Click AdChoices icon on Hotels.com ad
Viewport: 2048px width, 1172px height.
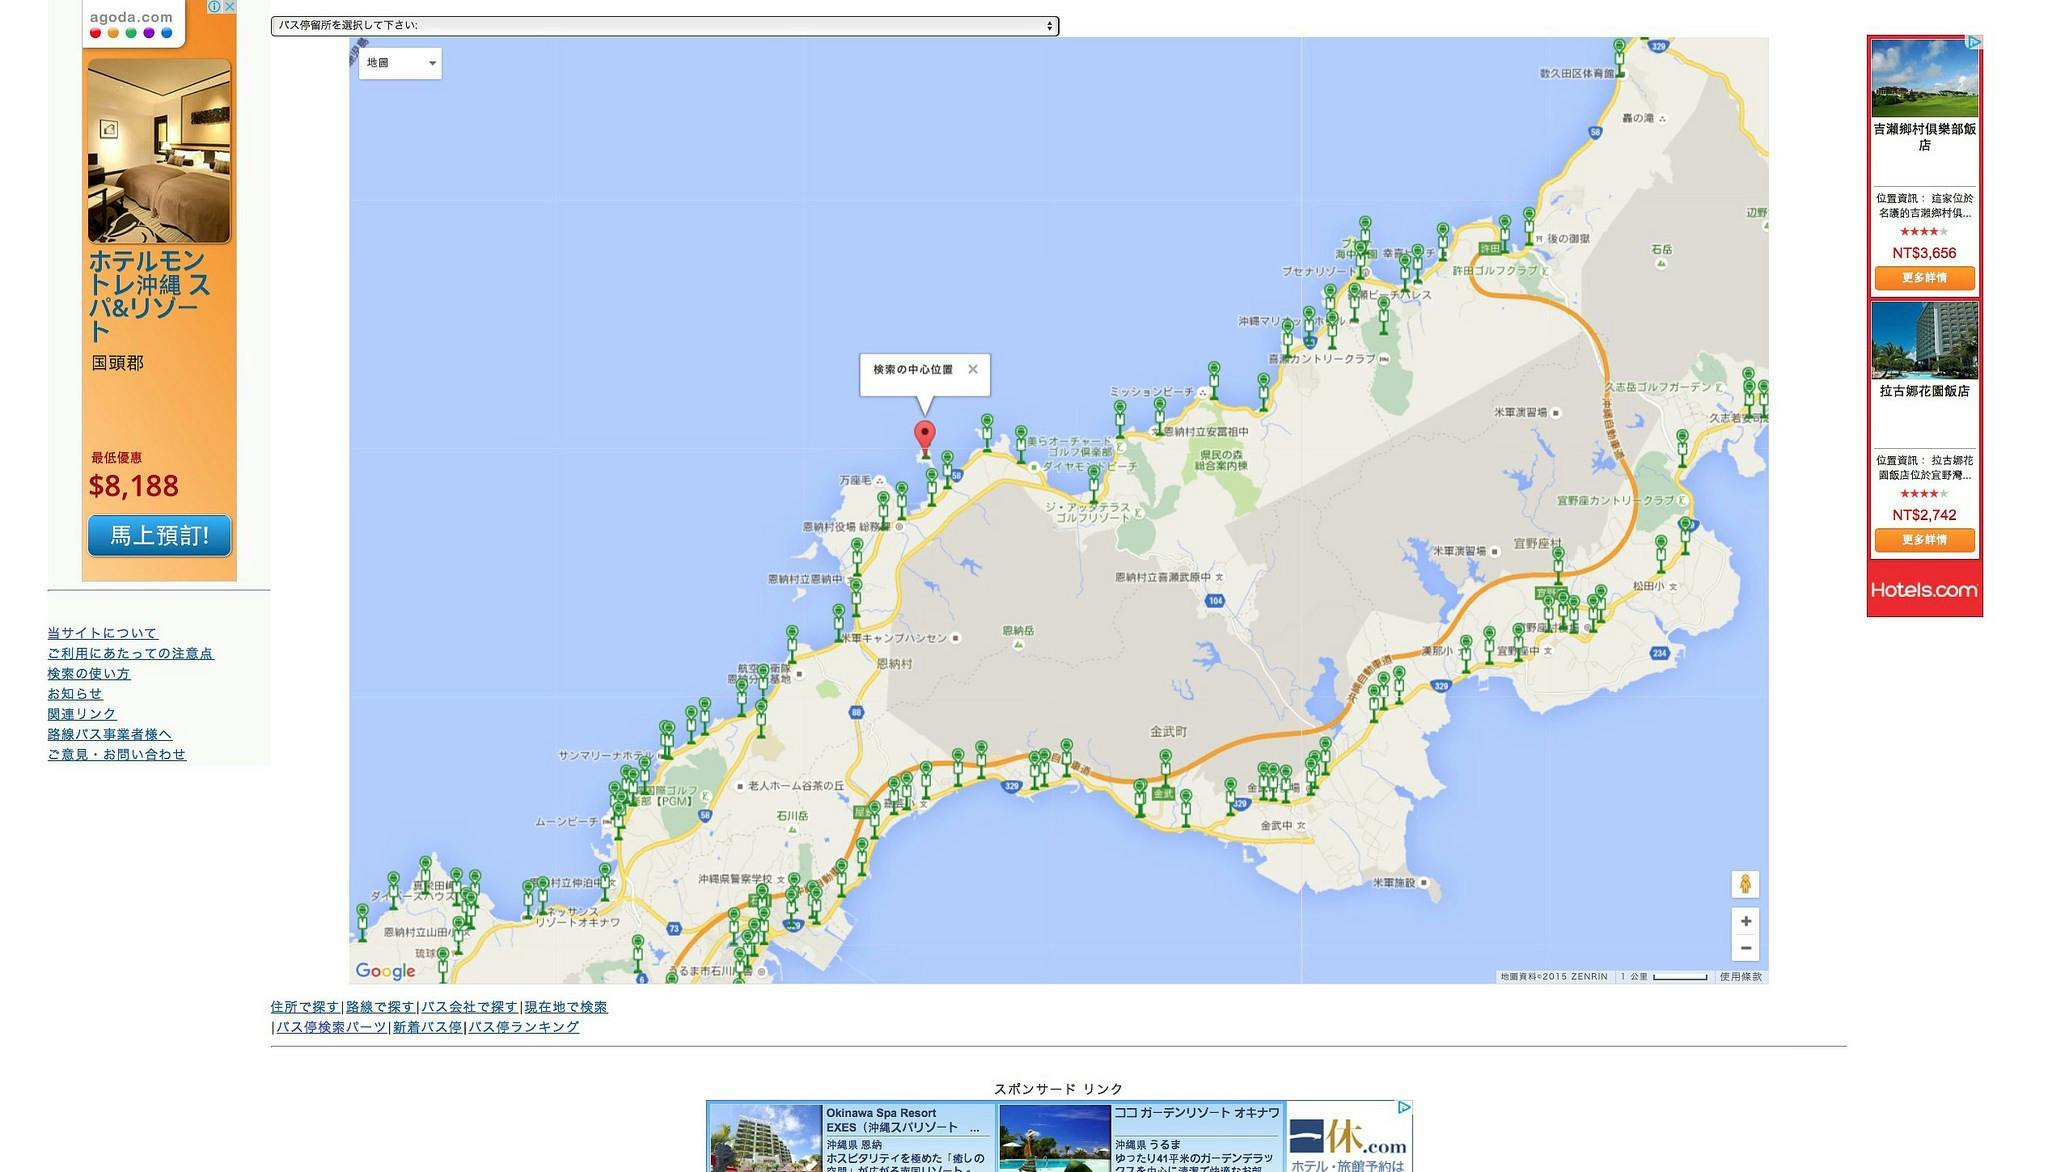pos(1974,42)
